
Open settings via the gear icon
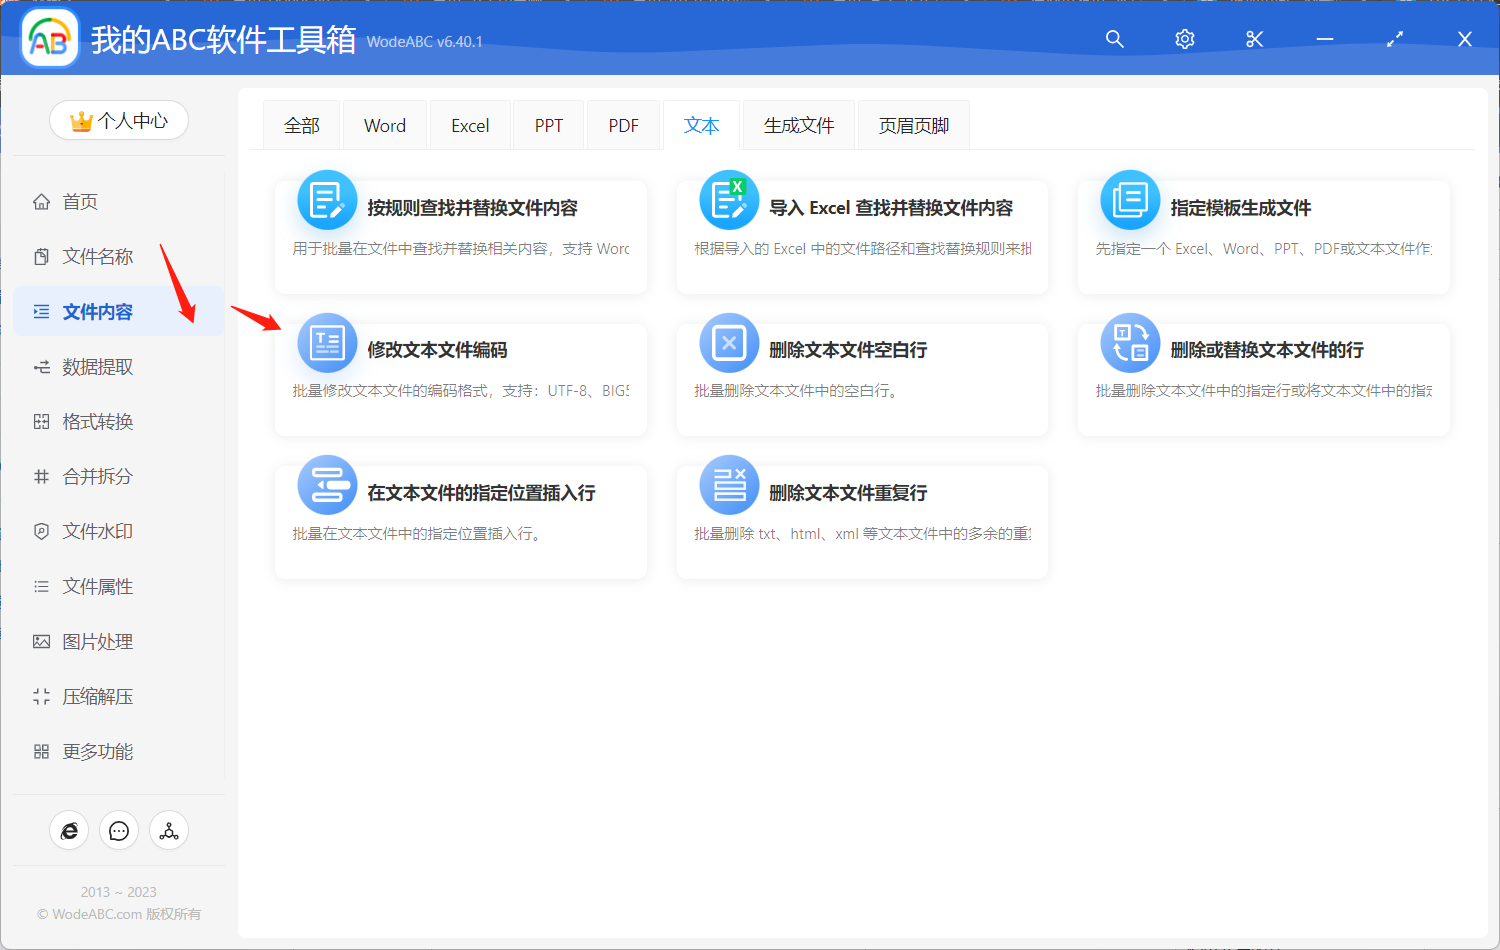click(x=1184, y=39)
